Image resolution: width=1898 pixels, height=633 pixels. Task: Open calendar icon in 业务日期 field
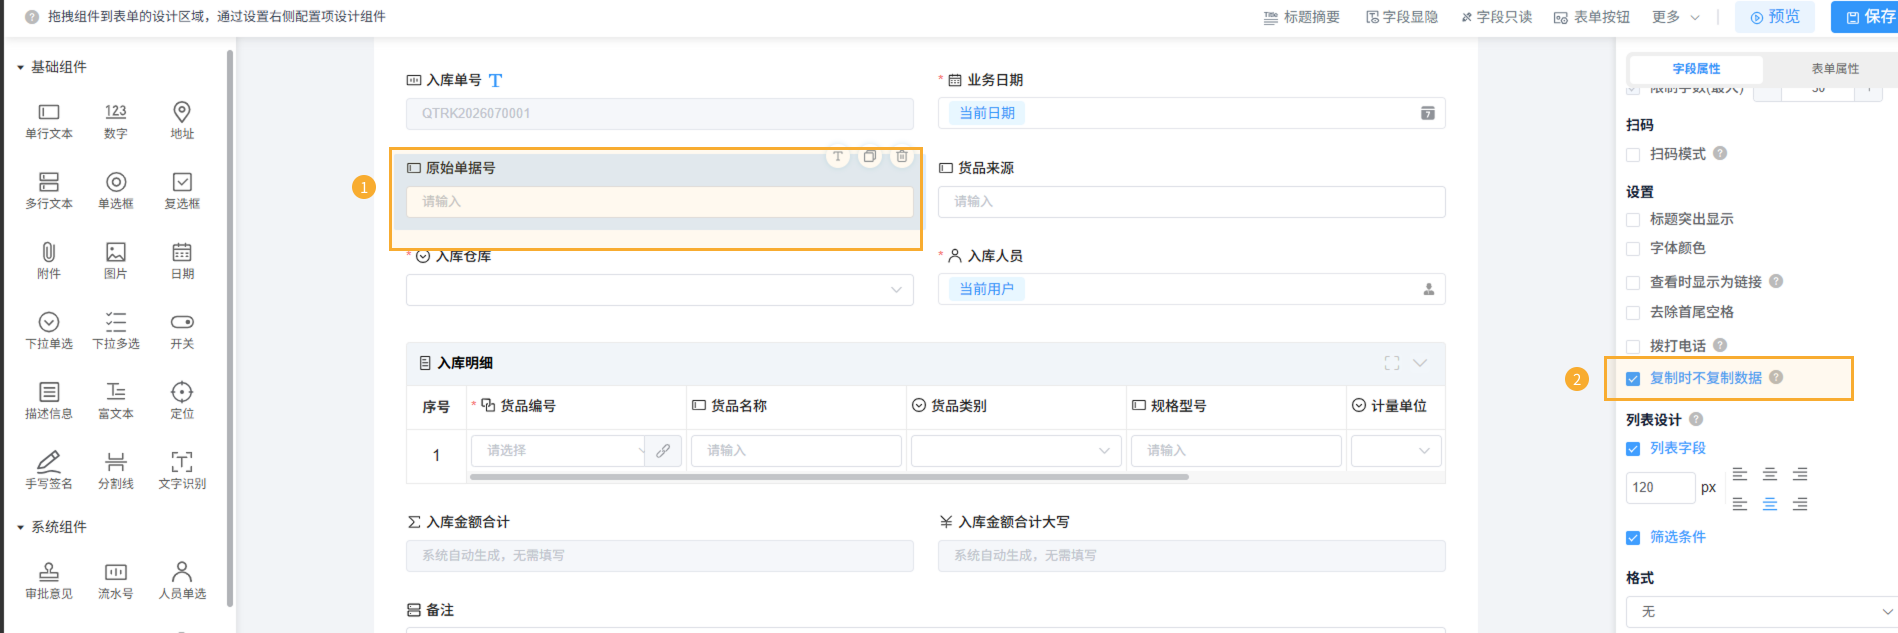click(1428, 113)
